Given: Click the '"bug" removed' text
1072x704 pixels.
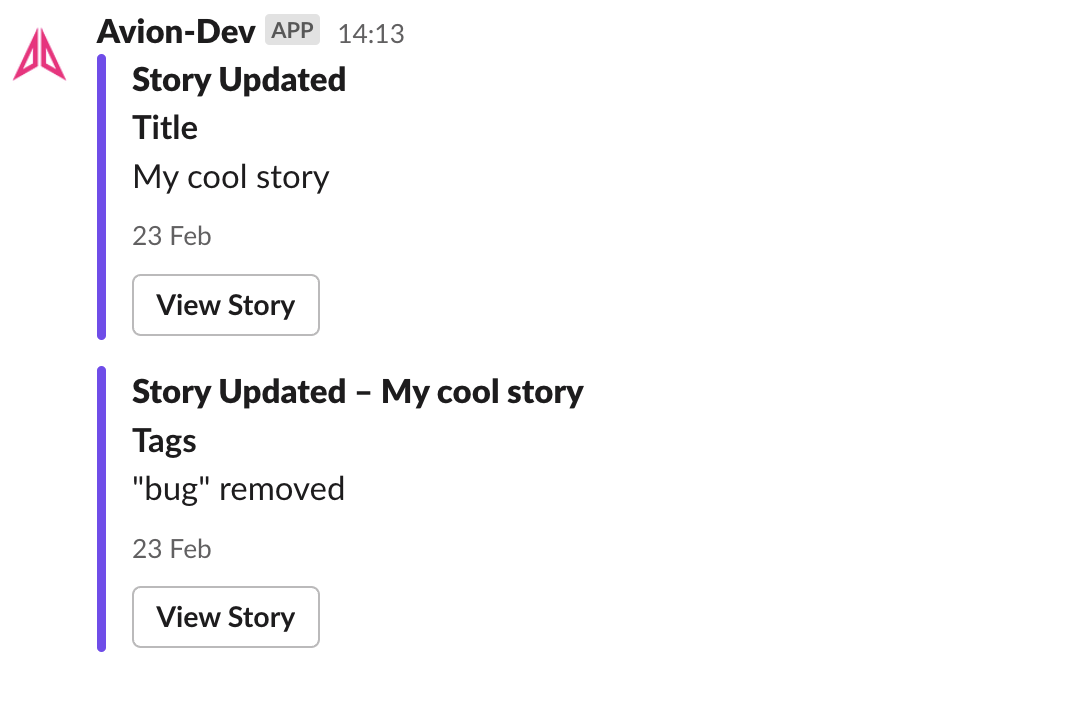Looking at the screenshot, I should click(x=239, y=489).
